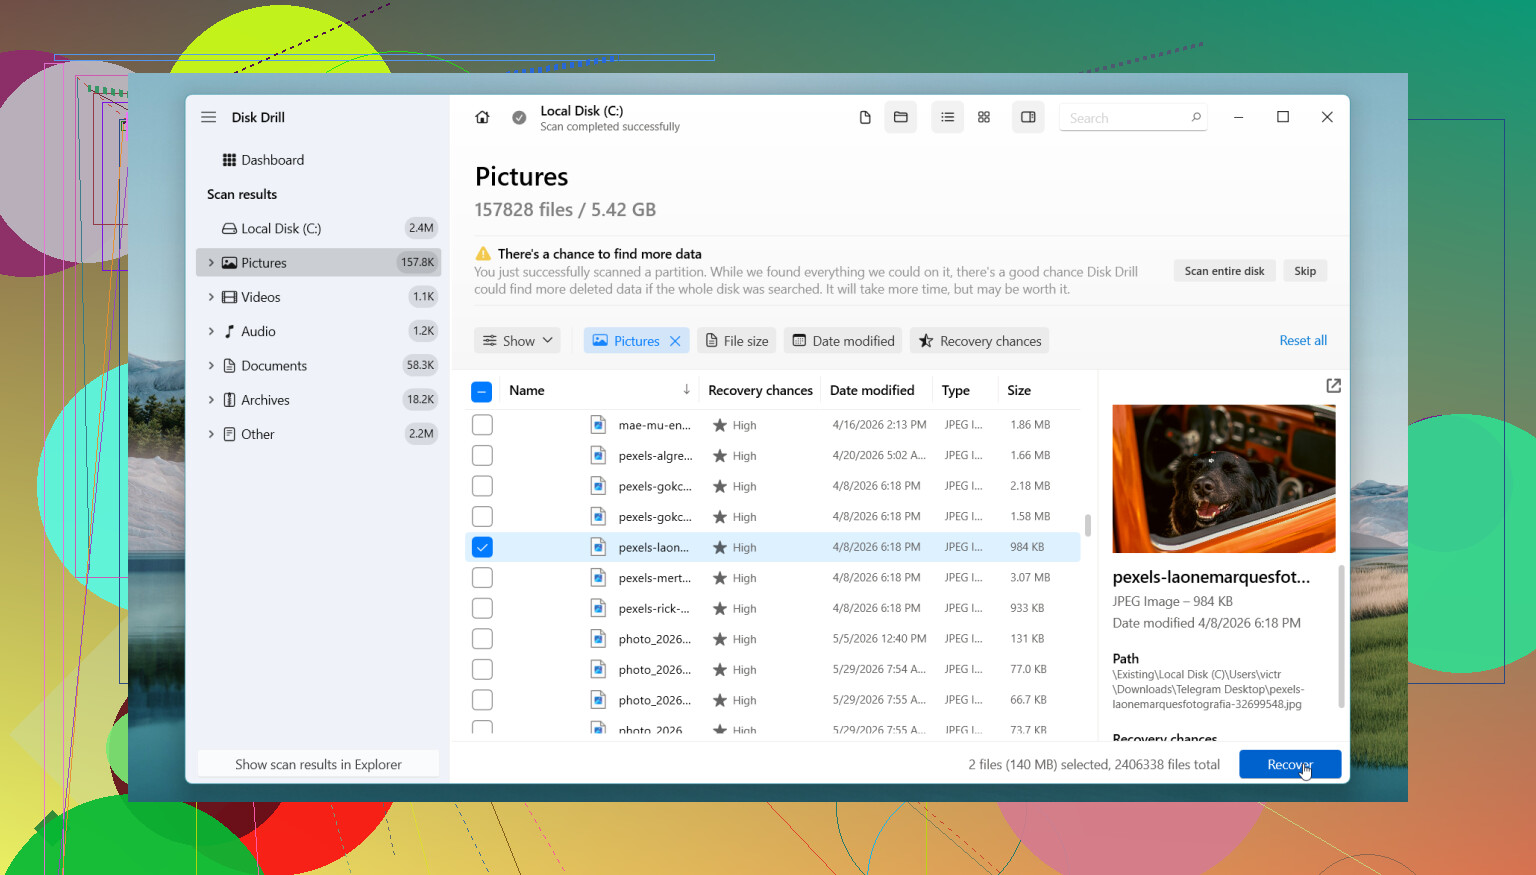Switch to file view icon in toolbar

(865, 118)
